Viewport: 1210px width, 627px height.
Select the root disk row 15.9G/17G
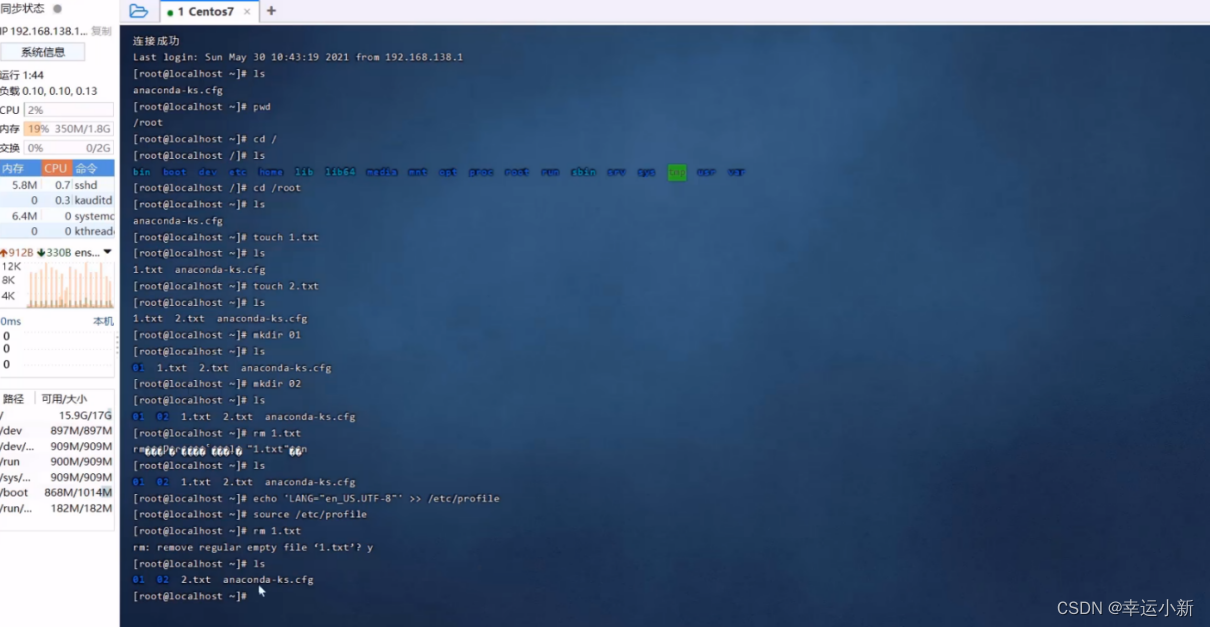click(57, 415)
